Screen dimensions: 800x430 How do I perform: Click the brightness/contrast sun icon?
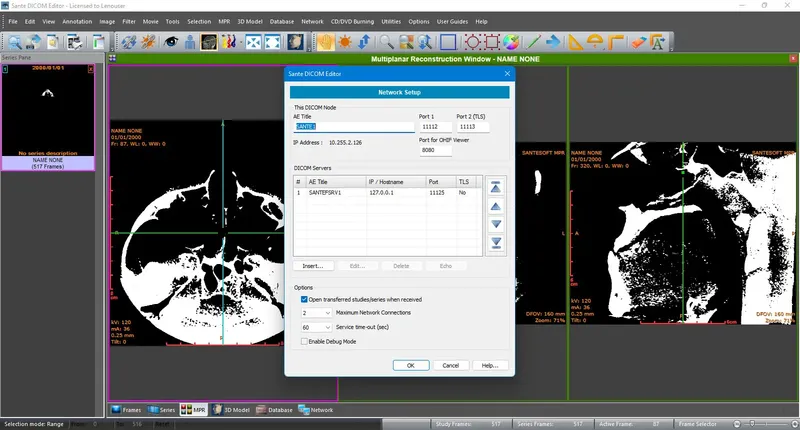(x=344, y=42)
